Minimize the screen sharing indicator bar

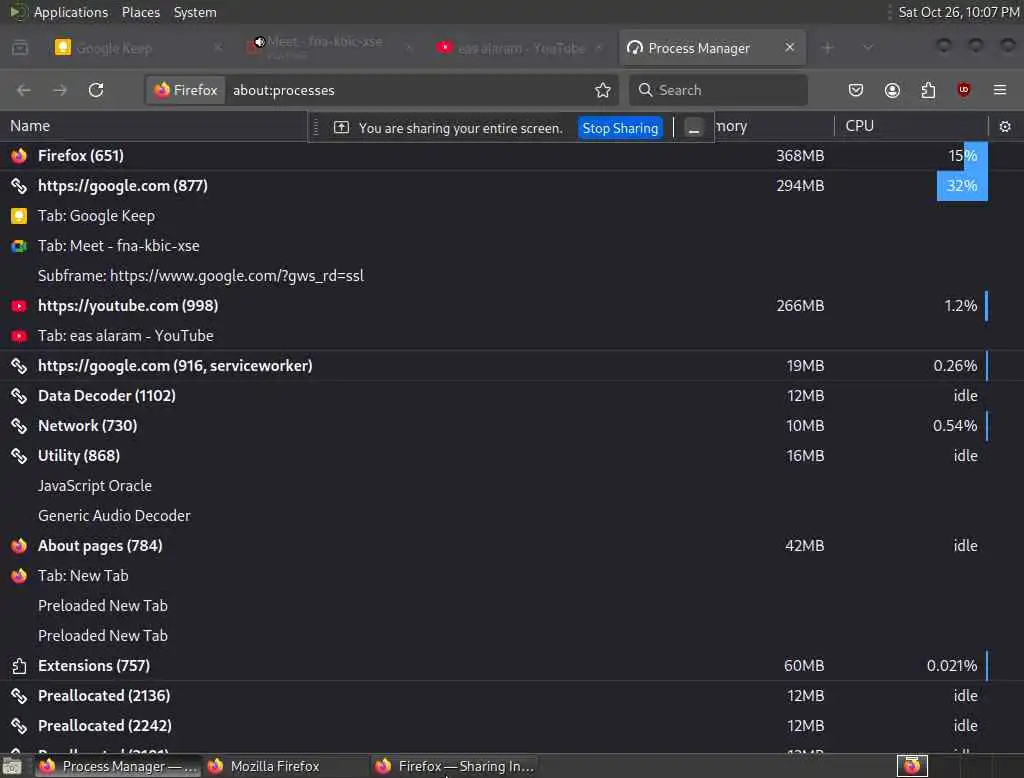[694, 128]
